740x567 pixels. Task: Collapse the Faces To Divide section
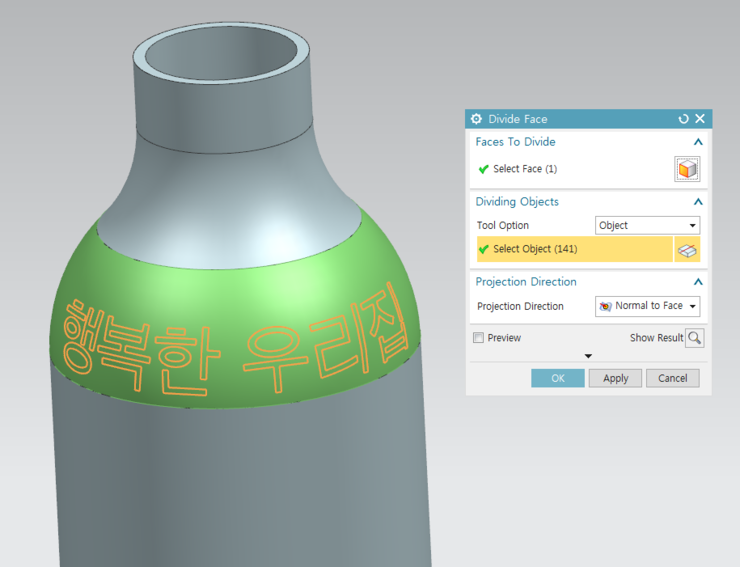tap(698, 142)
